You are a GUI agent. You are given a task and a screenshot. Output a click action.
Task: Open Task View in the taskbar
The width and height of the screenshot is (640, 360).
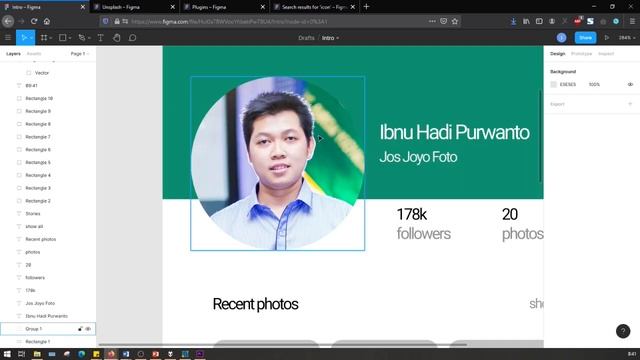point(22,354)
